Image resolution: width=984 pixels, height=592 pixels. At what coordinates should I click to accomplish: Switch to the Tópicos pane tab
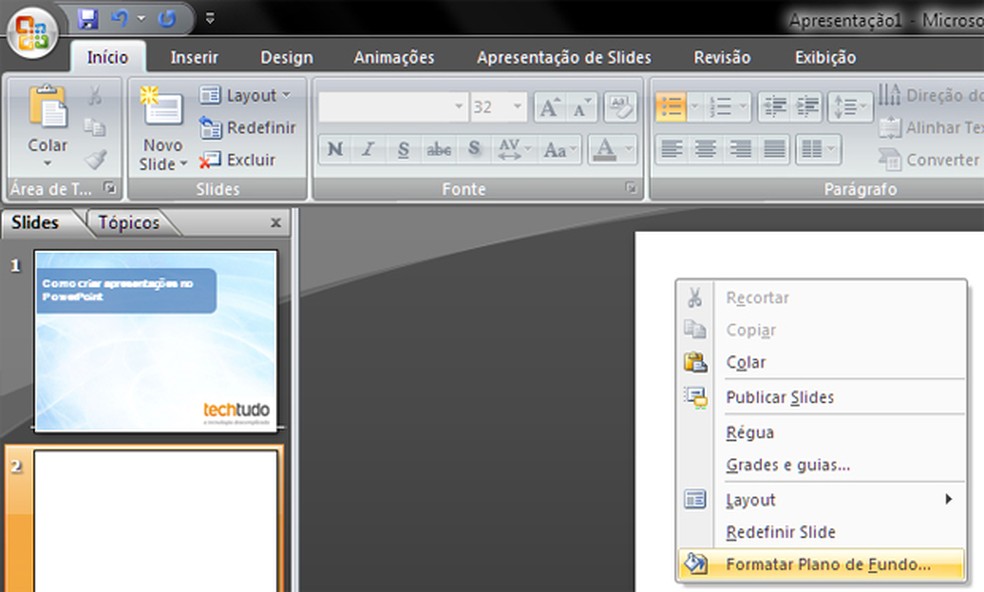point(129,223)
